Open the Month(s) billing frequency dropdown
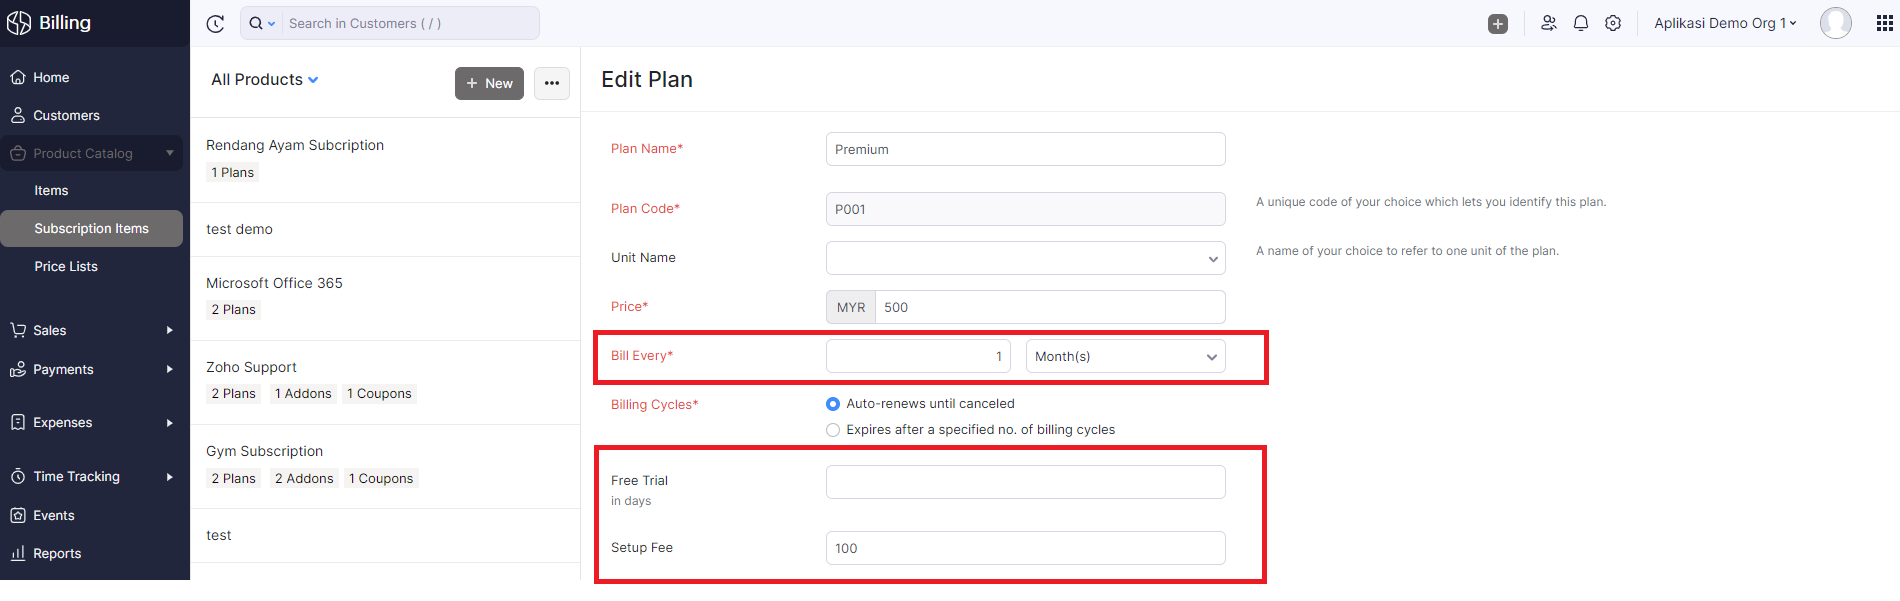 coord(1125,357)
